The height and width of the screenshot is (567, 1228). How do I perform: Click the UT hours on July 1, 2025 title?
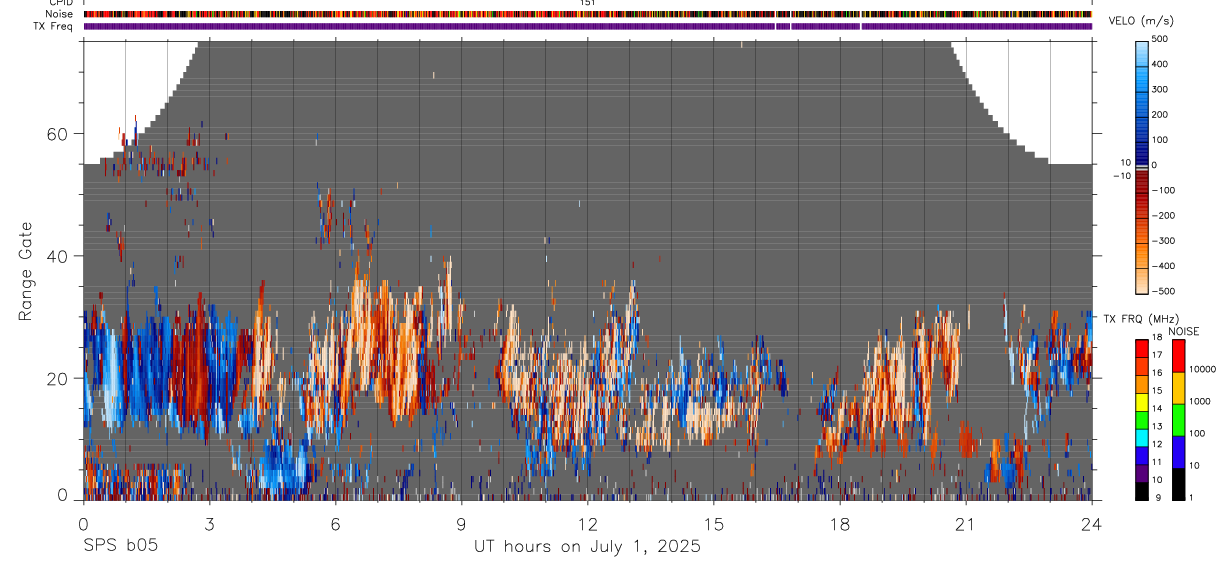(587, 546)
